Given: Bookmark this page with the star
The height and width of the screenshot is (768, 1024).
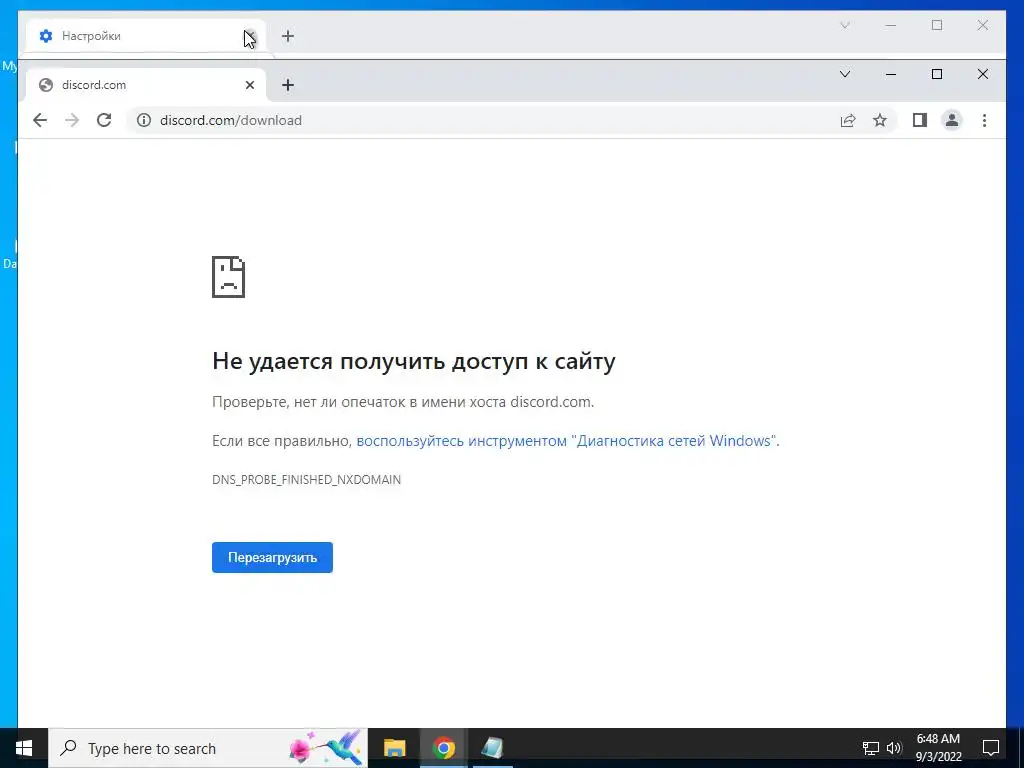Looking at the screenshot, I should (880, 120).
